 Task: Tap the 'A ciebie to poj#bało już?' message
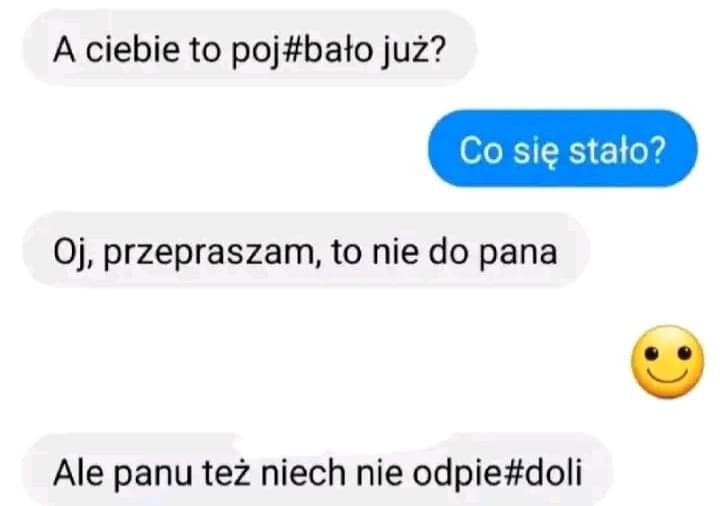(250, 48)
